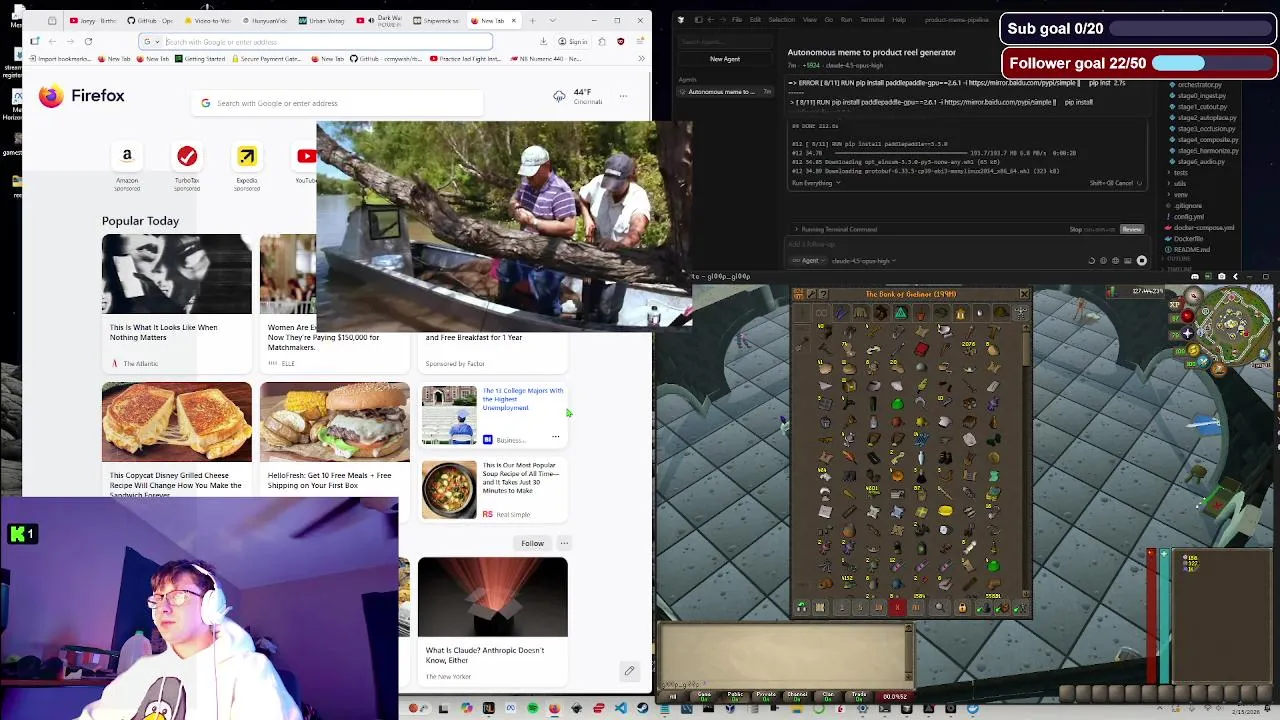The width and height of the screenshot is (1280, 720).
Task: Click the Cursor send/stop circle button
Action: click(1142, 260)
